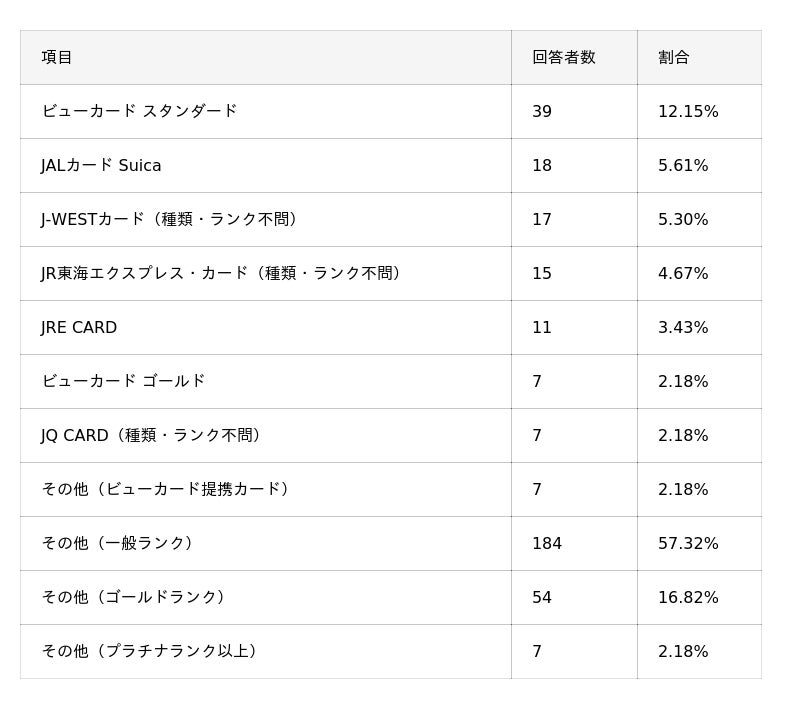Select the respondent count 54 cell
The height and width of the screenshot is (709, 800).
click(542, 597)
